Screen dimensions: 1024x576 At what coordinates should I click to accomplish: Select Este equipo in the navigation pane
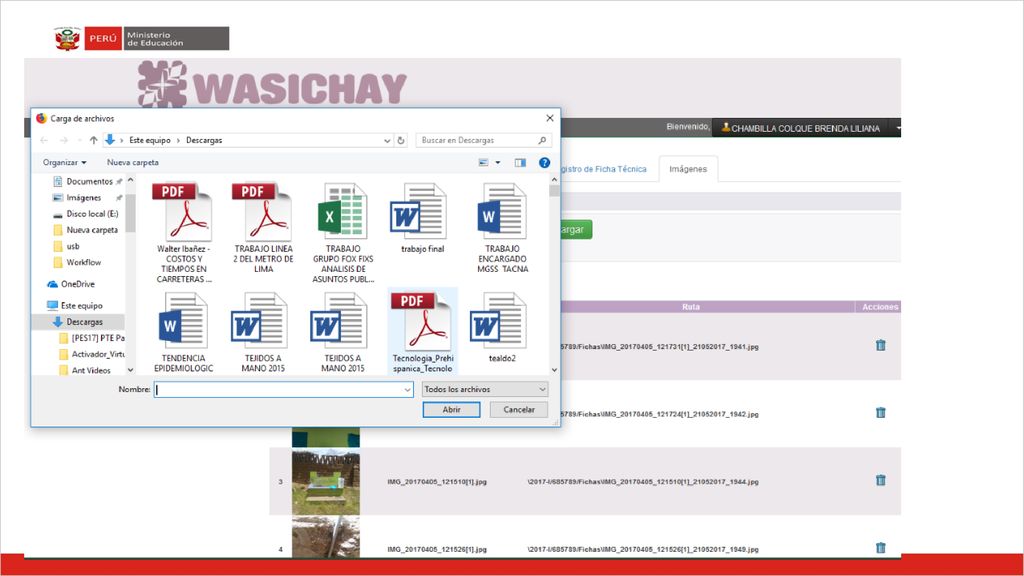pyautogui.click(x=81, y=306)
